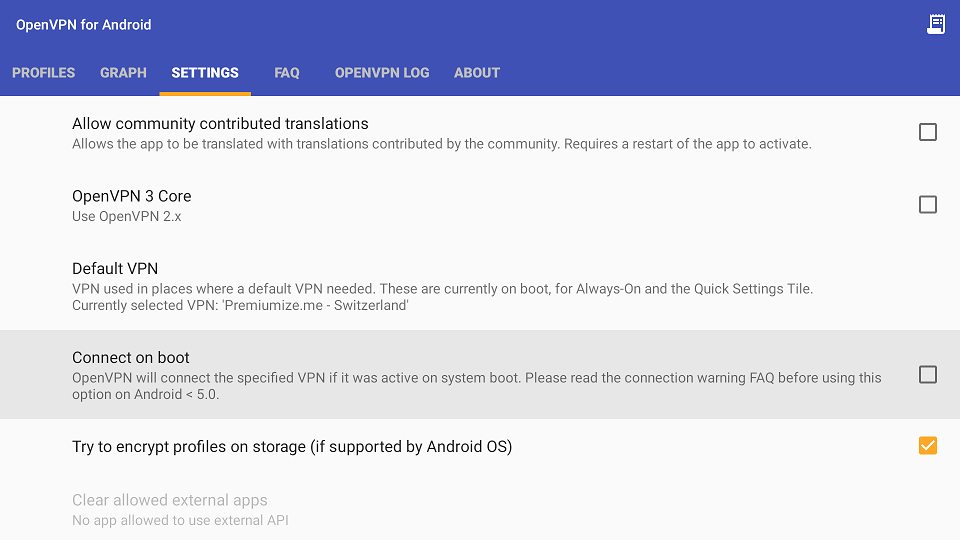Select the Clear allowed external apps option
Viewport: 960px width, 540px height.
pos(480,509)
